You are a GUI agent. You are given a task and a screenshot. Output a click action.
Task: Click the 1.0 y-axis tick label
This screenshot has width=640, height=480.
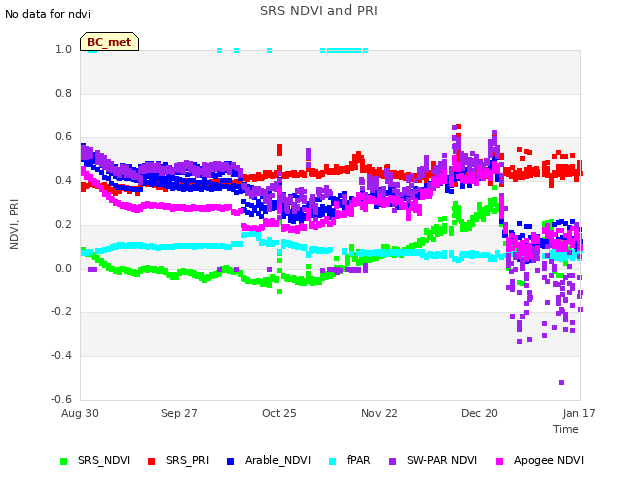click(x=63, y=50)
